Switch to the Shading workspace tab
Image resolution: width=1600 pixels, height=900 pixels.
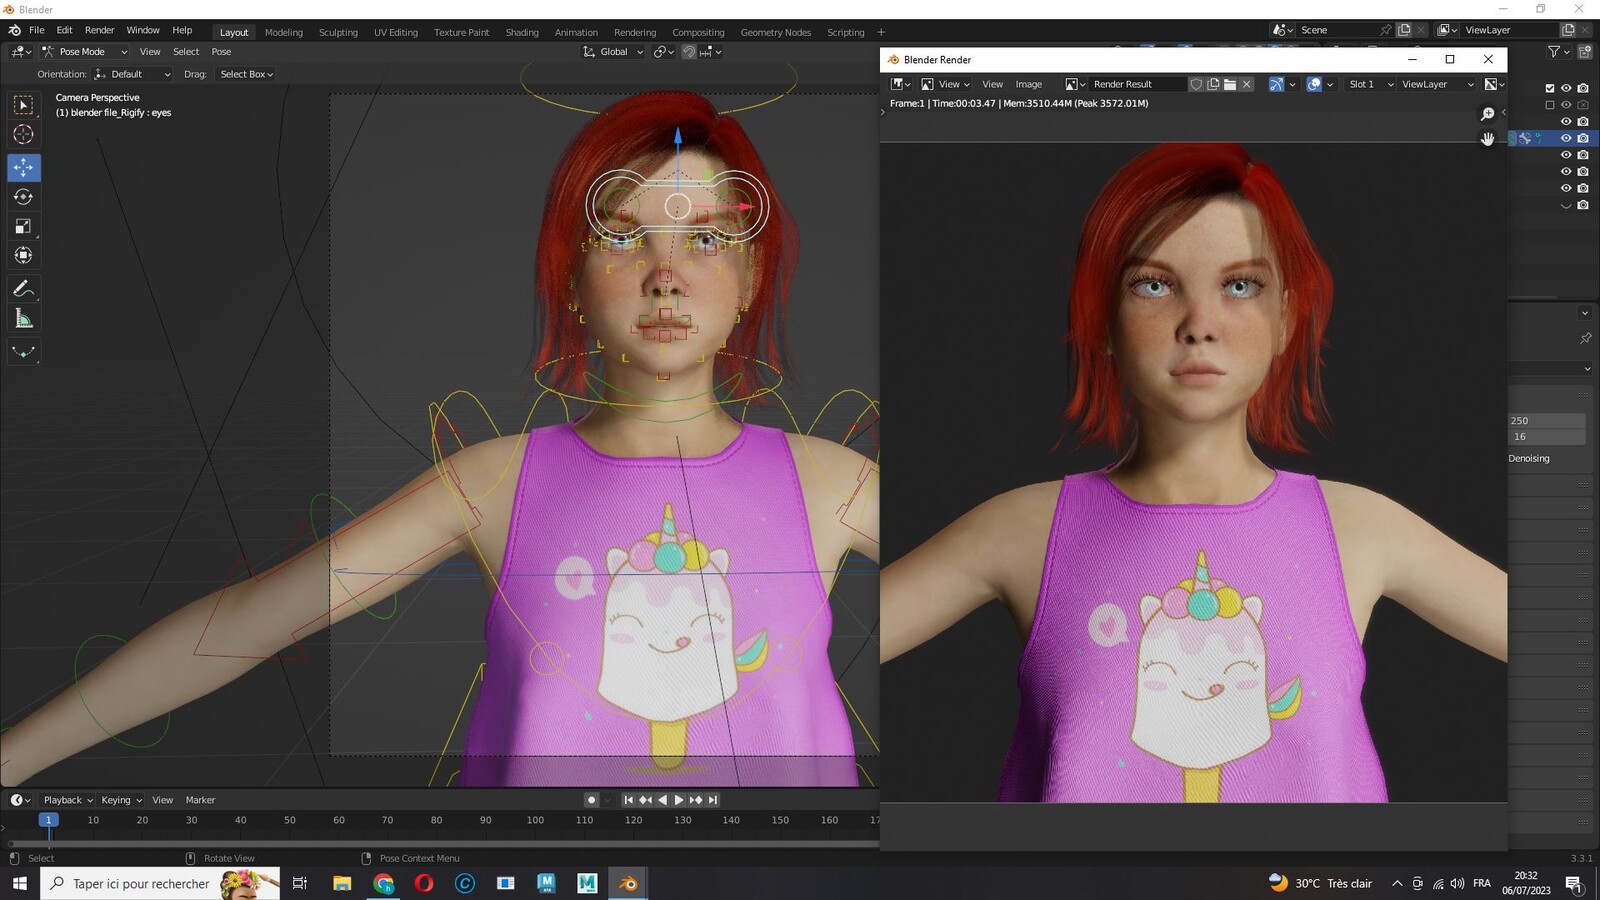522,32
